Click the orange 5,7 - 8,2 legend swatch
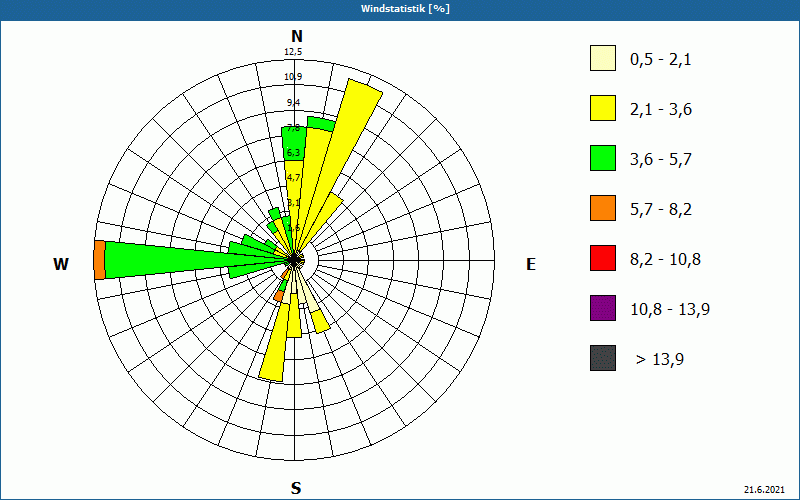 tap(603, 208)
